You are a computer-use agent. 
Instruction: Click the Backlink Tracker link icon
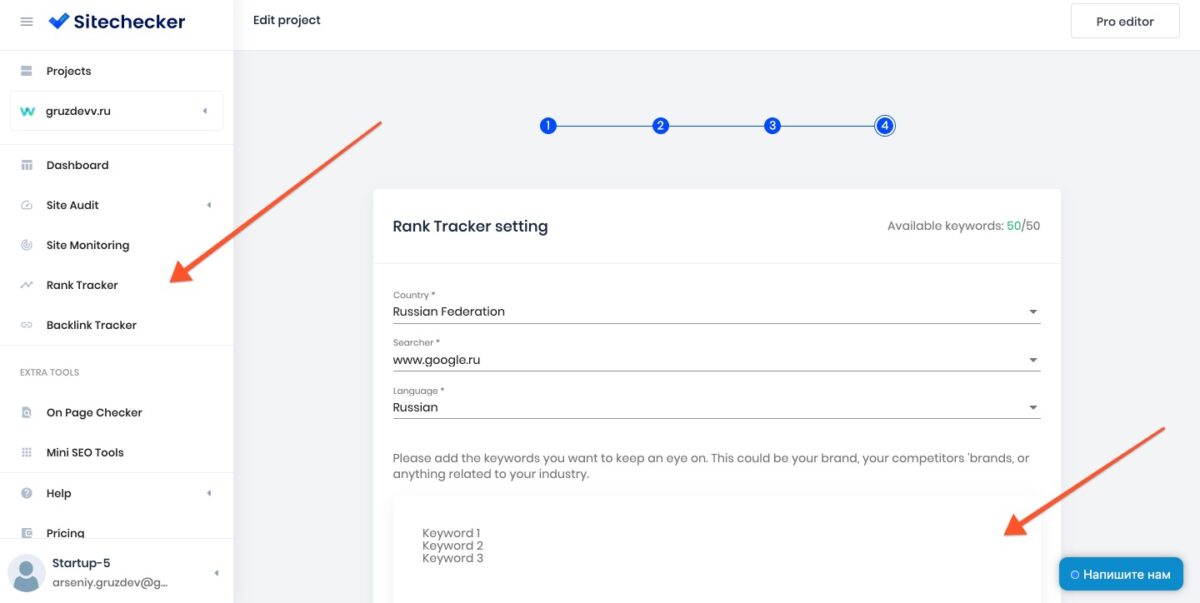27,325
